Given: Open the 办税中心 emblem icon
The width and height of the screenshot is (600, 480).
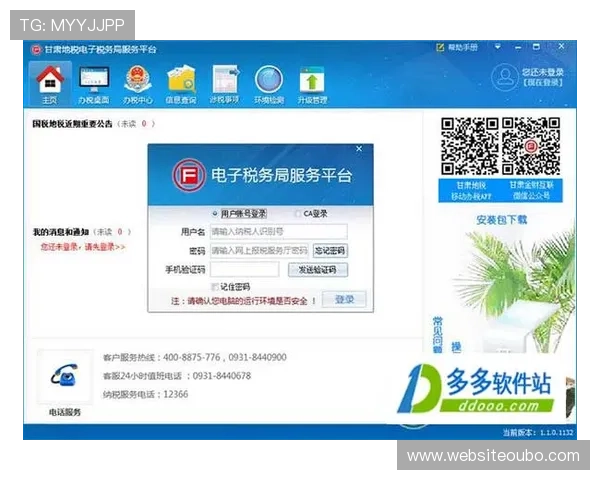Looking at the screenshot, I should (138, 84).
